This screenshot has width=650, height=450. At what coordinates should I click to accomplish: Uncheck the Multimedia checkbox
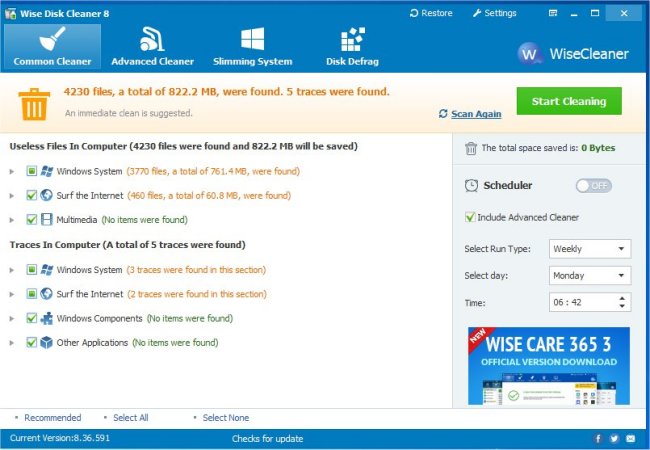tap(32, 219)
